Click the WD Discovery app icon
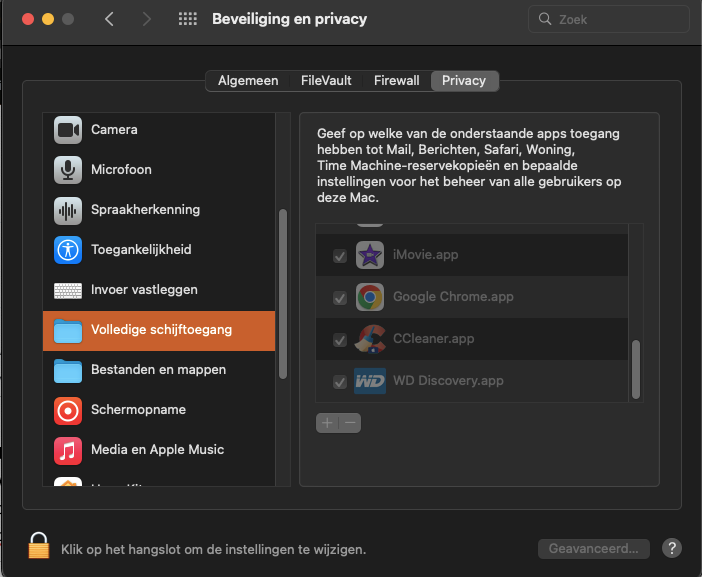The height and width of the screenshot is (577, 702). pos(370,381)
